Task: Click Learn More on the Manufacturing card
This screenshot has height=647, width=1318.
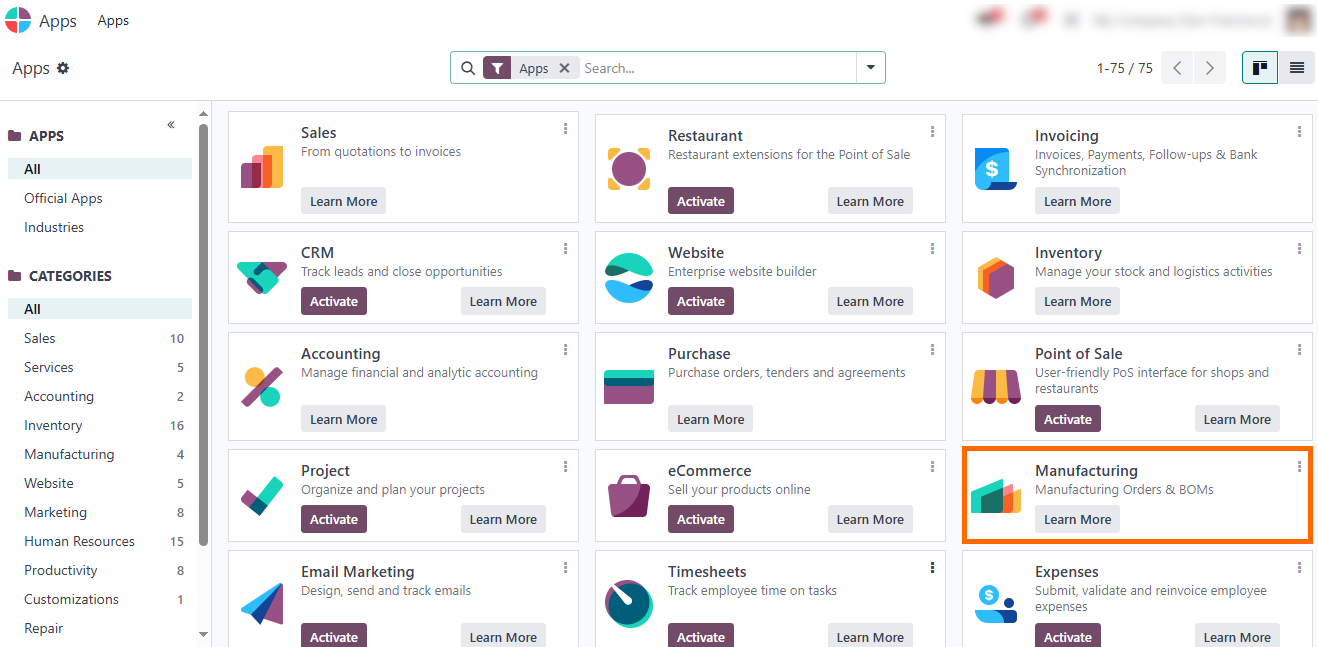Action: click(x=1078, y=519)
